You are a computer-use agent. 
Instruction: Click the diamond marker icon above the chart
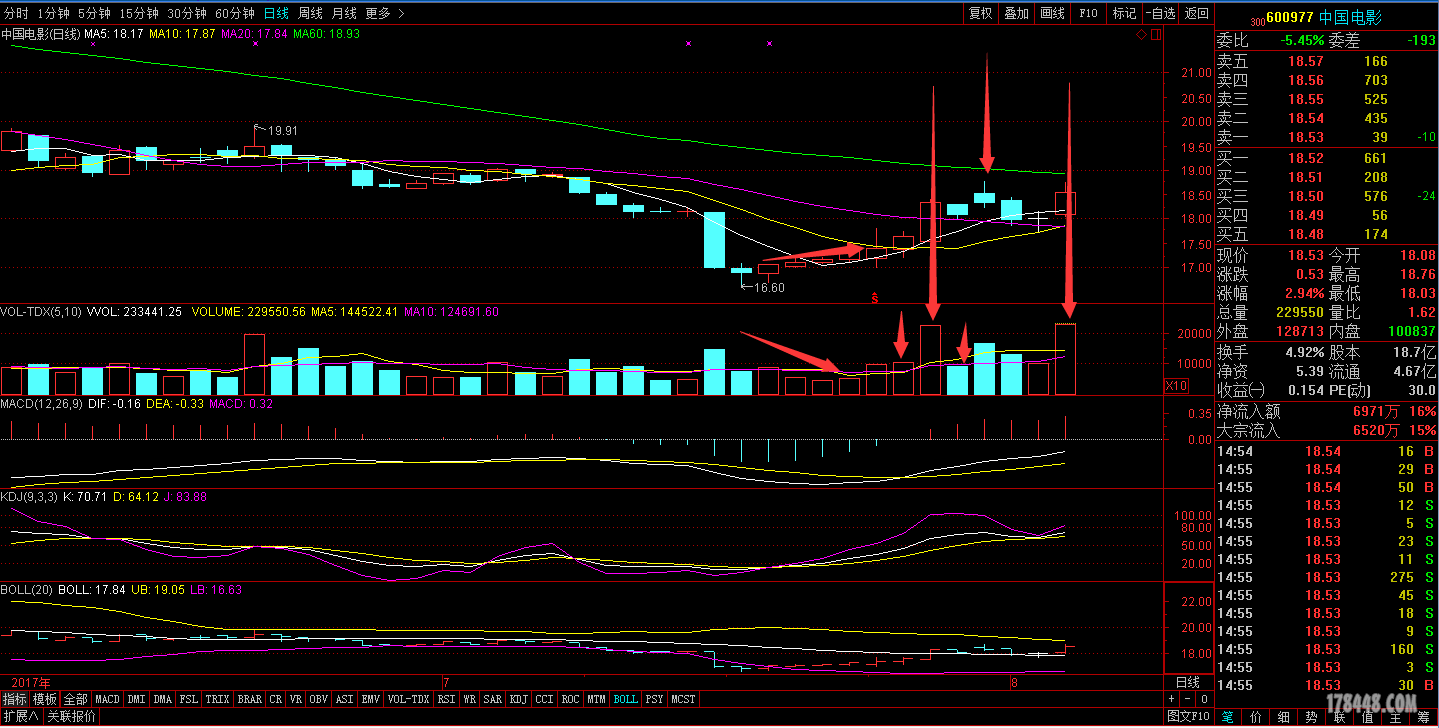click(x=1142, y=35)
